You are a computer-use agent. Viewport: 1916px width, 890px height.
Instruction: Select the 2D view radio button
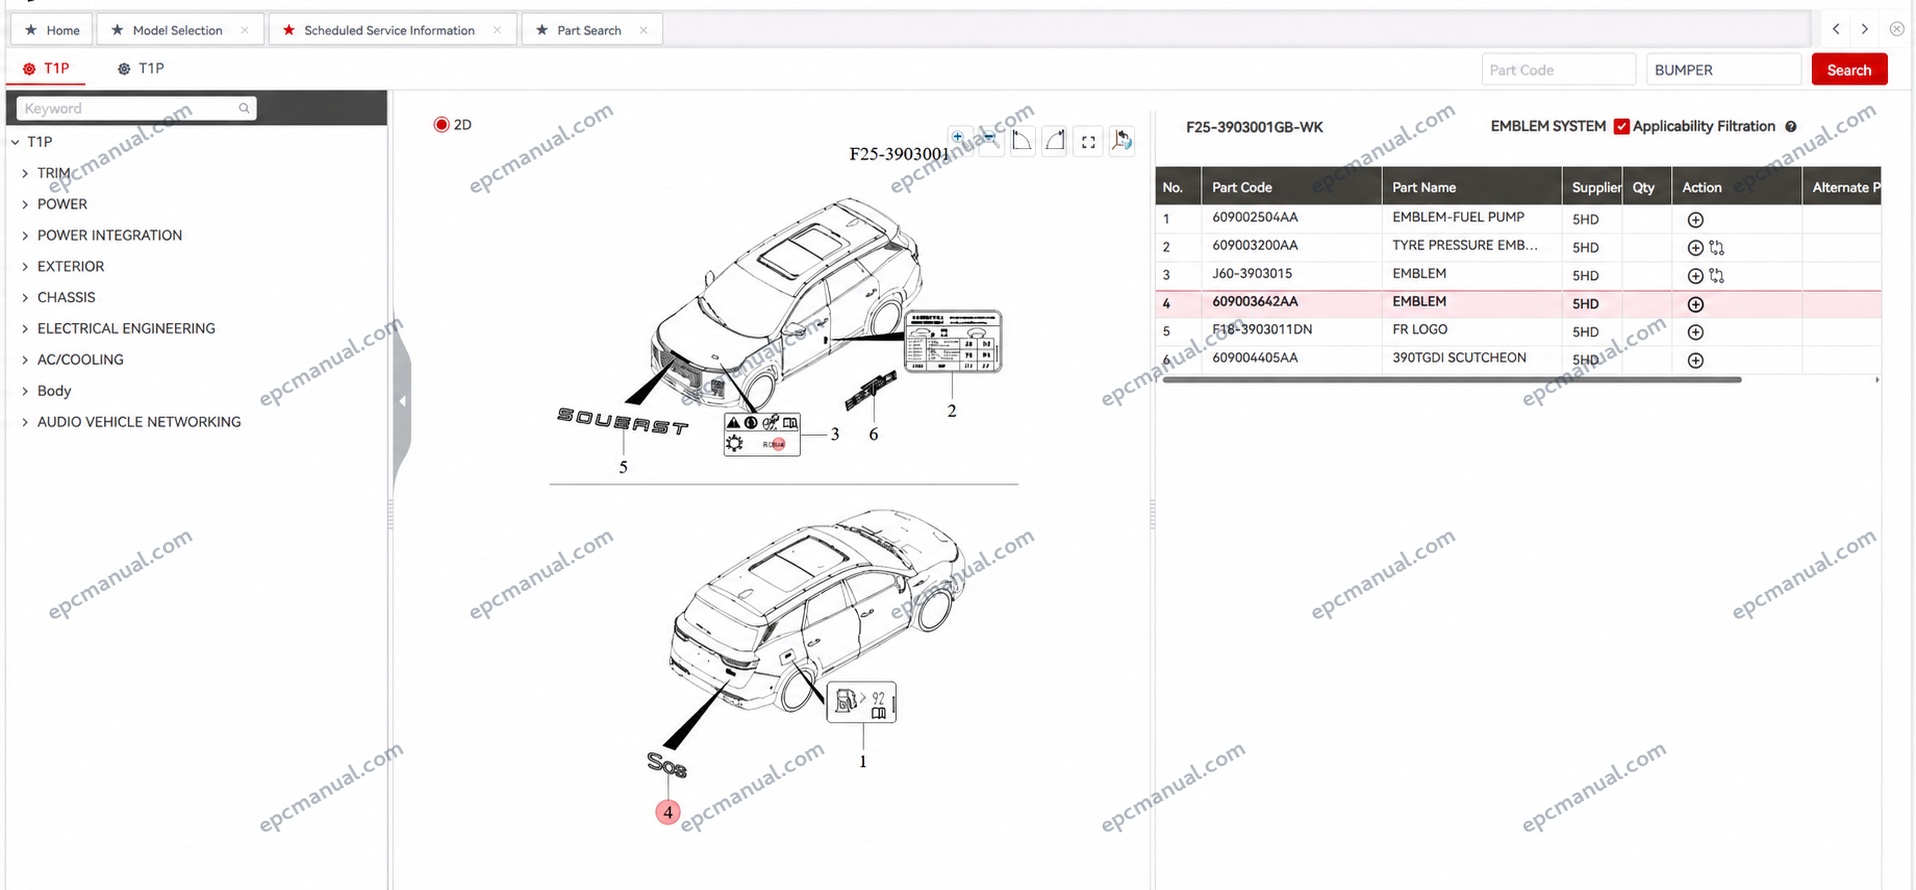[x=441, y=124]
